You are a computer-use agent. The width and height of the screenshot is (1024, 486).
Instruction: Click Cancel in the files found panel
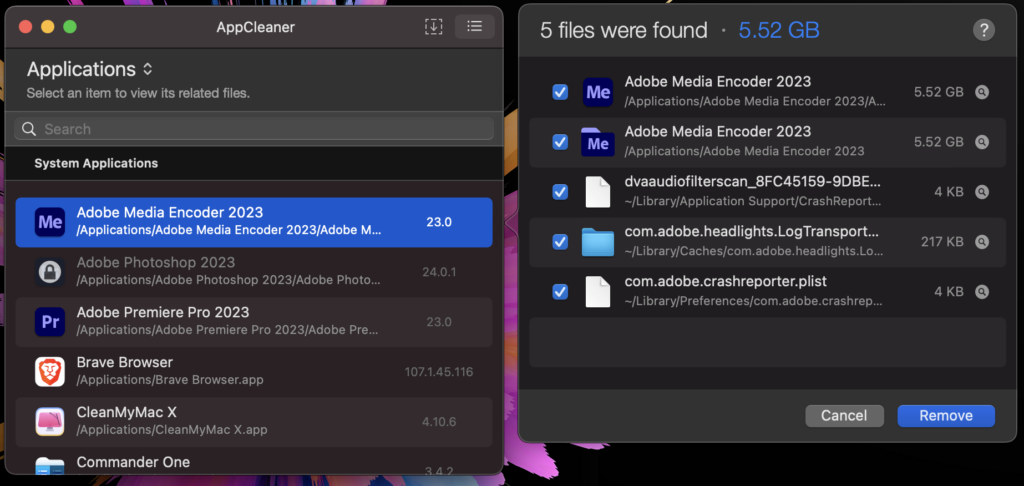pos(844,415)
